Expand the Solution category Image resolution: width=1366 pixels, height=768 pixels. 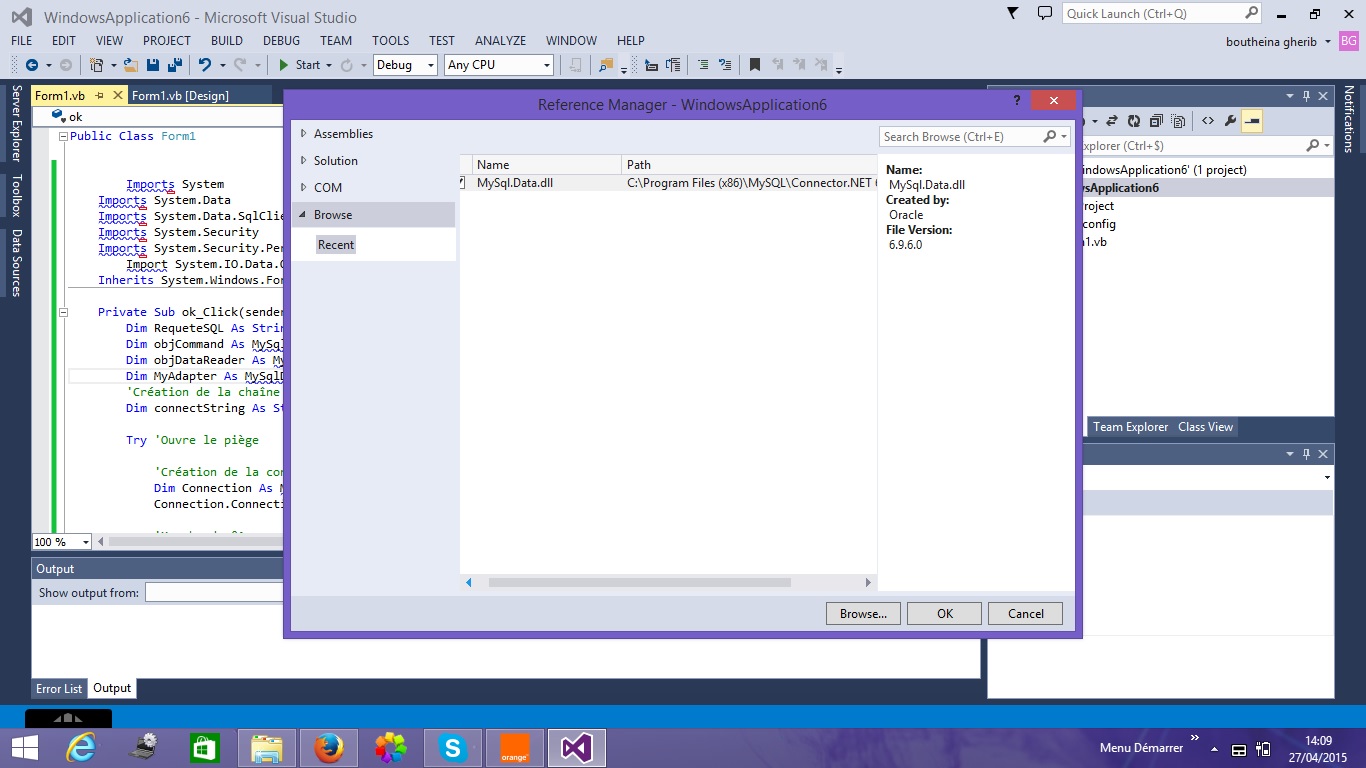pos(304,160)
